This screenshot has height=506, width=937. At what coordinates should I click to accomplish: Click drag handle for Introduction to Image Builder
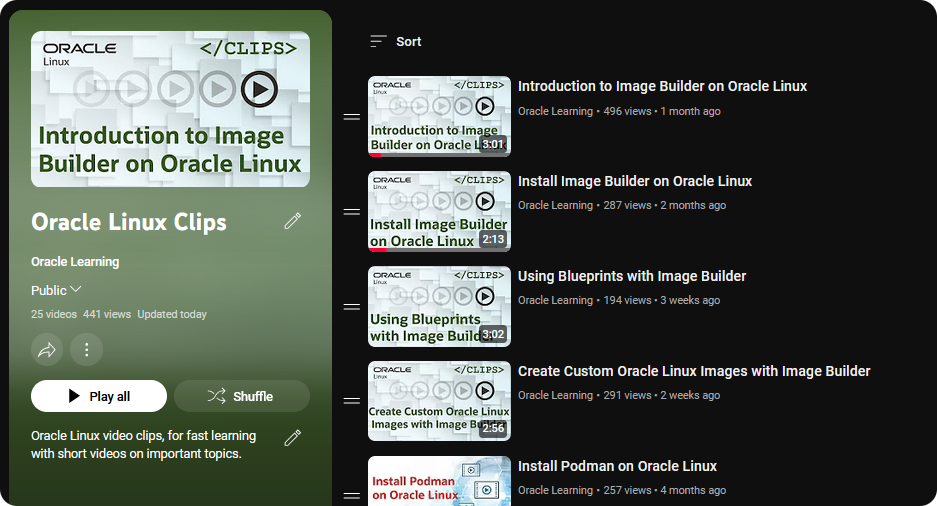tap(352, 117)
